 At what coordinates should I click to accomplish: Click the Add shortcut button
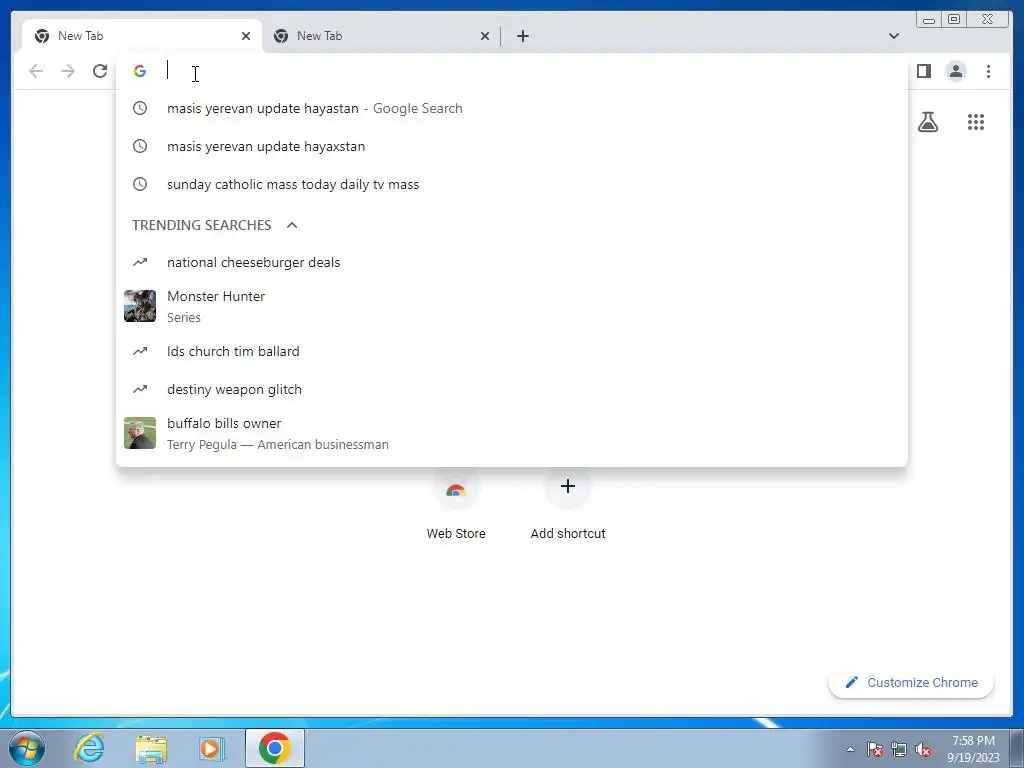tap(568, 505)
